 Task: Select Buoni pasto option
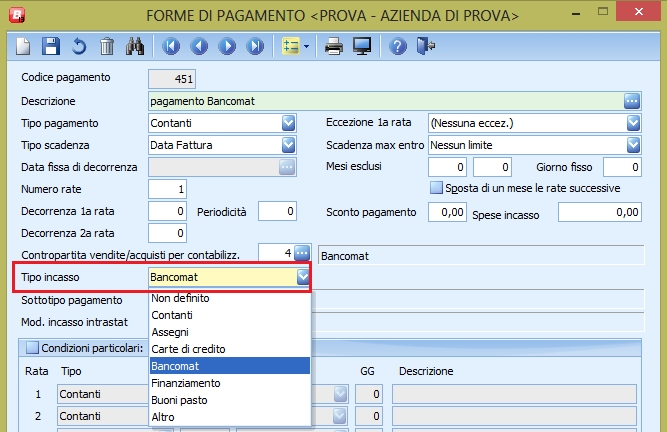pos(230,400)
